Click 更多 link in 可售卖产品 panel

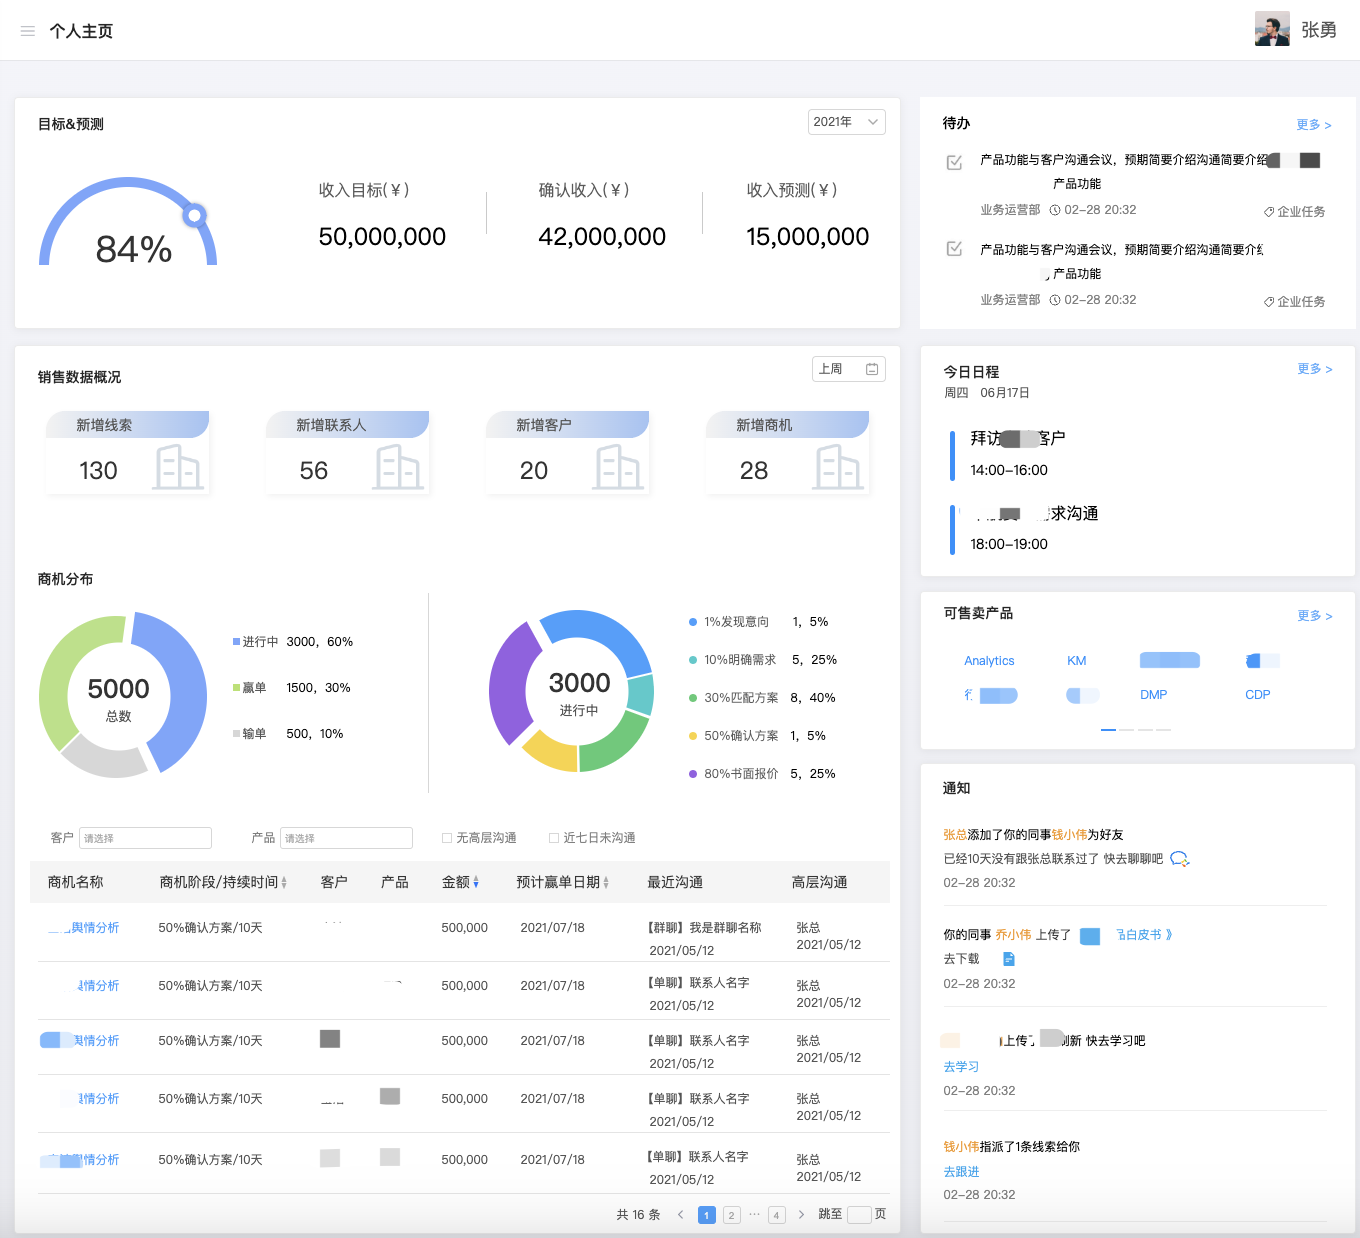(x=1315, y=616)
